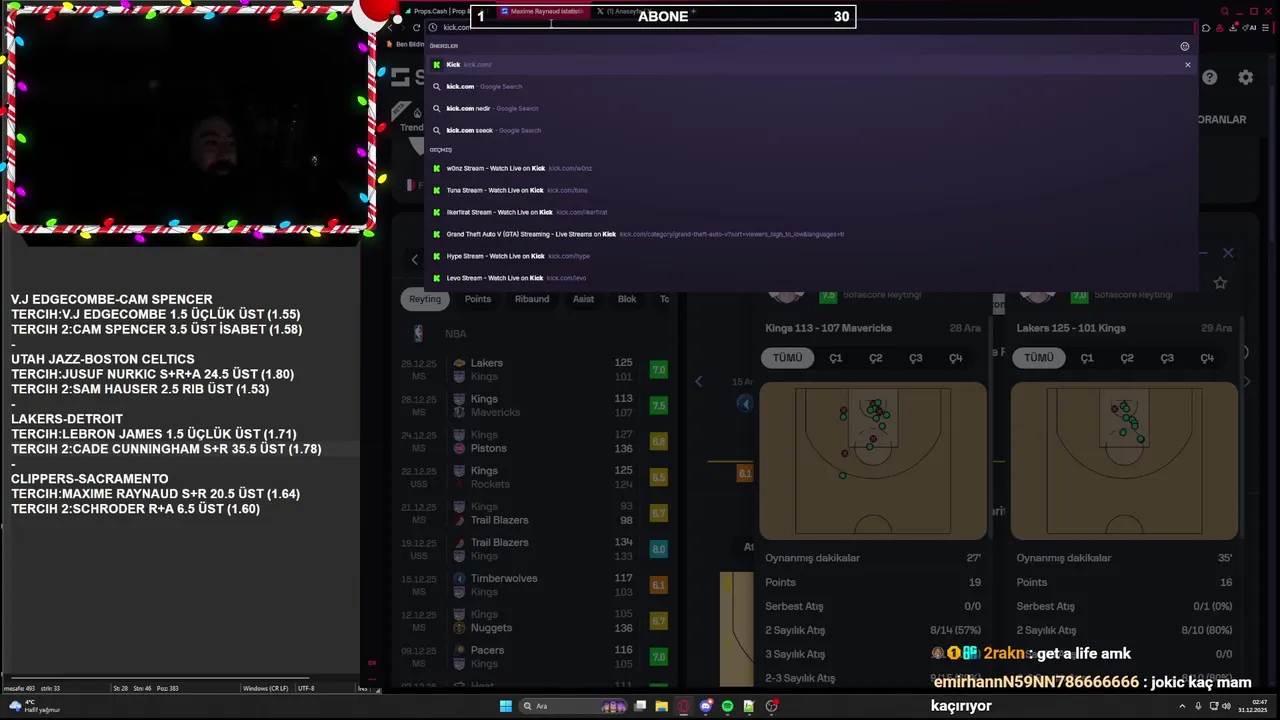The image size is (1280, 720).
Task: Select the Points stat filter
Action: (478, 299)
